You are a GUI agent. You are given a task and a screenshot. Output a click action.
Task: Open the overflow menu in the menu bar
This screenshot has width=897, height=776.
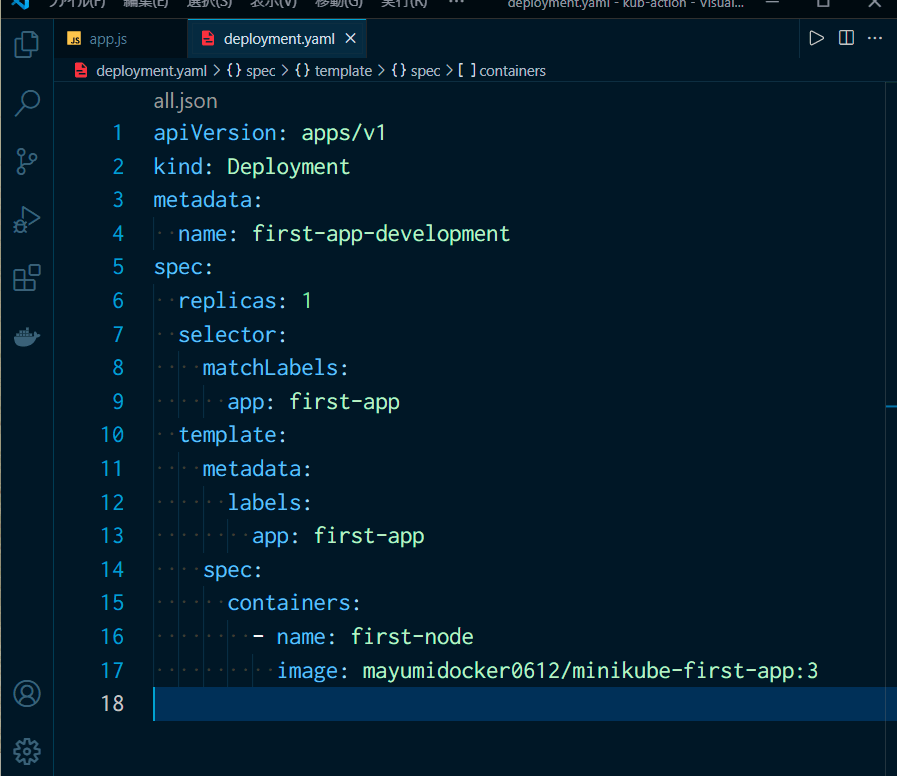(456, 3)
